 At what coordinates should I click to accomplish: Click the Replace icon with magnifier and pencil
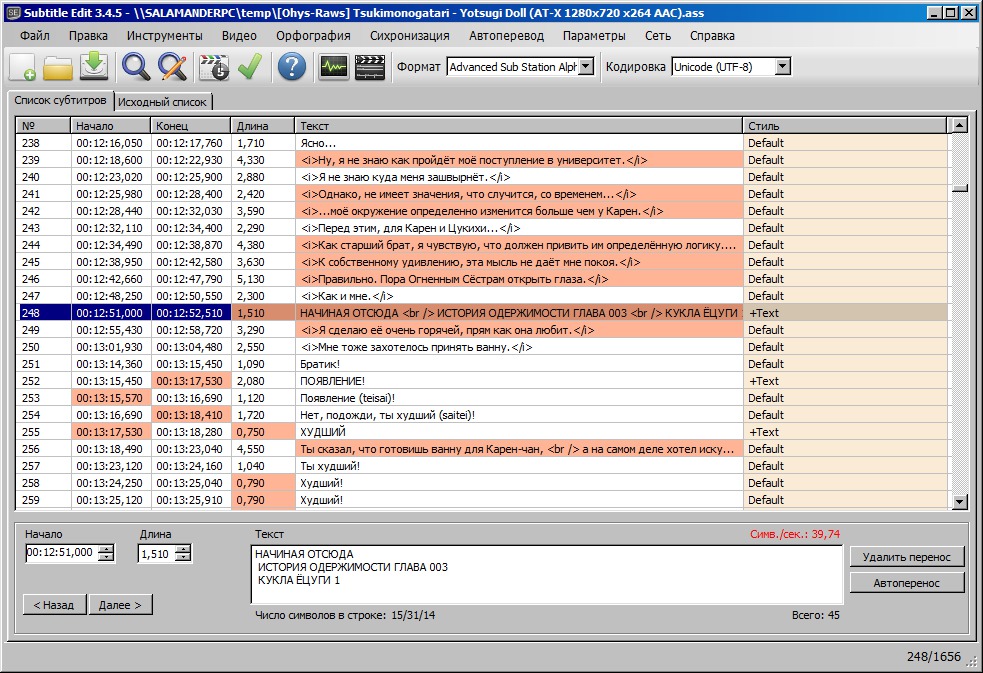(x=173, y=67)
